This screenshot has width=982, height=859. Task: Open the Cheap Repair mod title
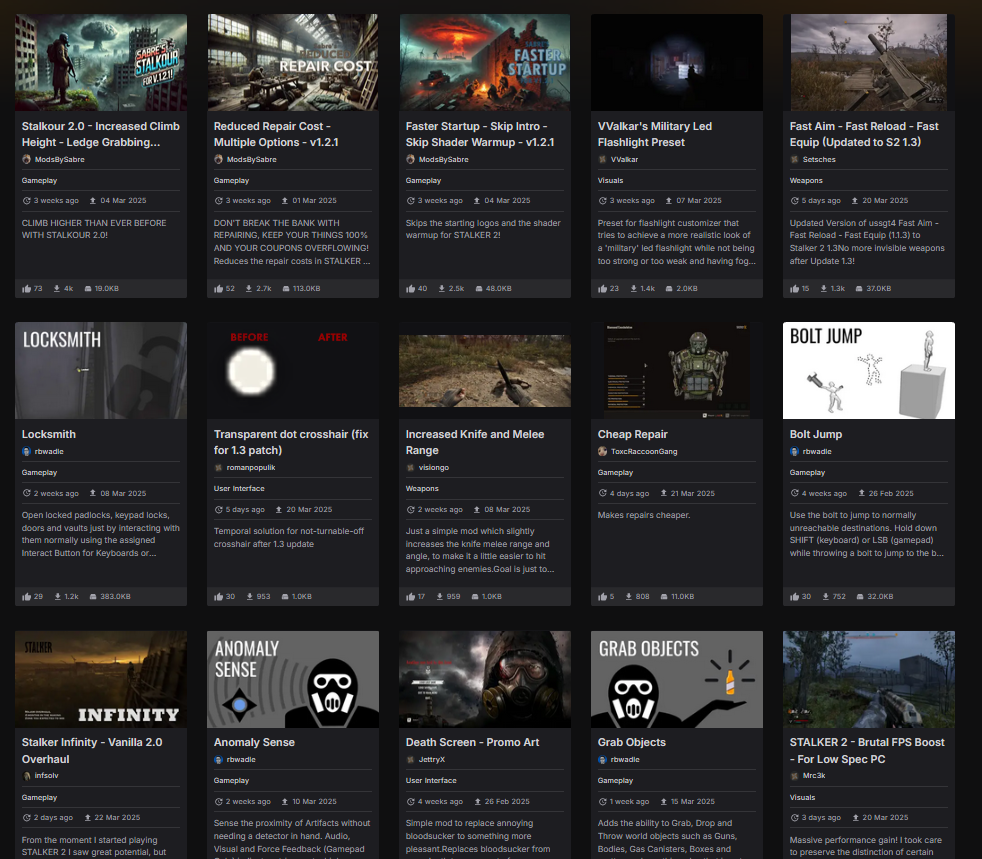tap(633, 434)
